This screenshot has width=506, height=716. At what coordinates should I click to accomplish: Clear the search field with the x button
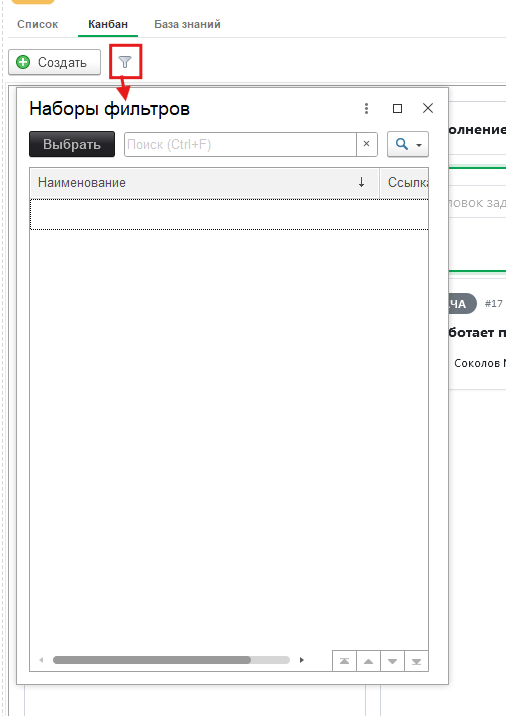pos(366,144)
